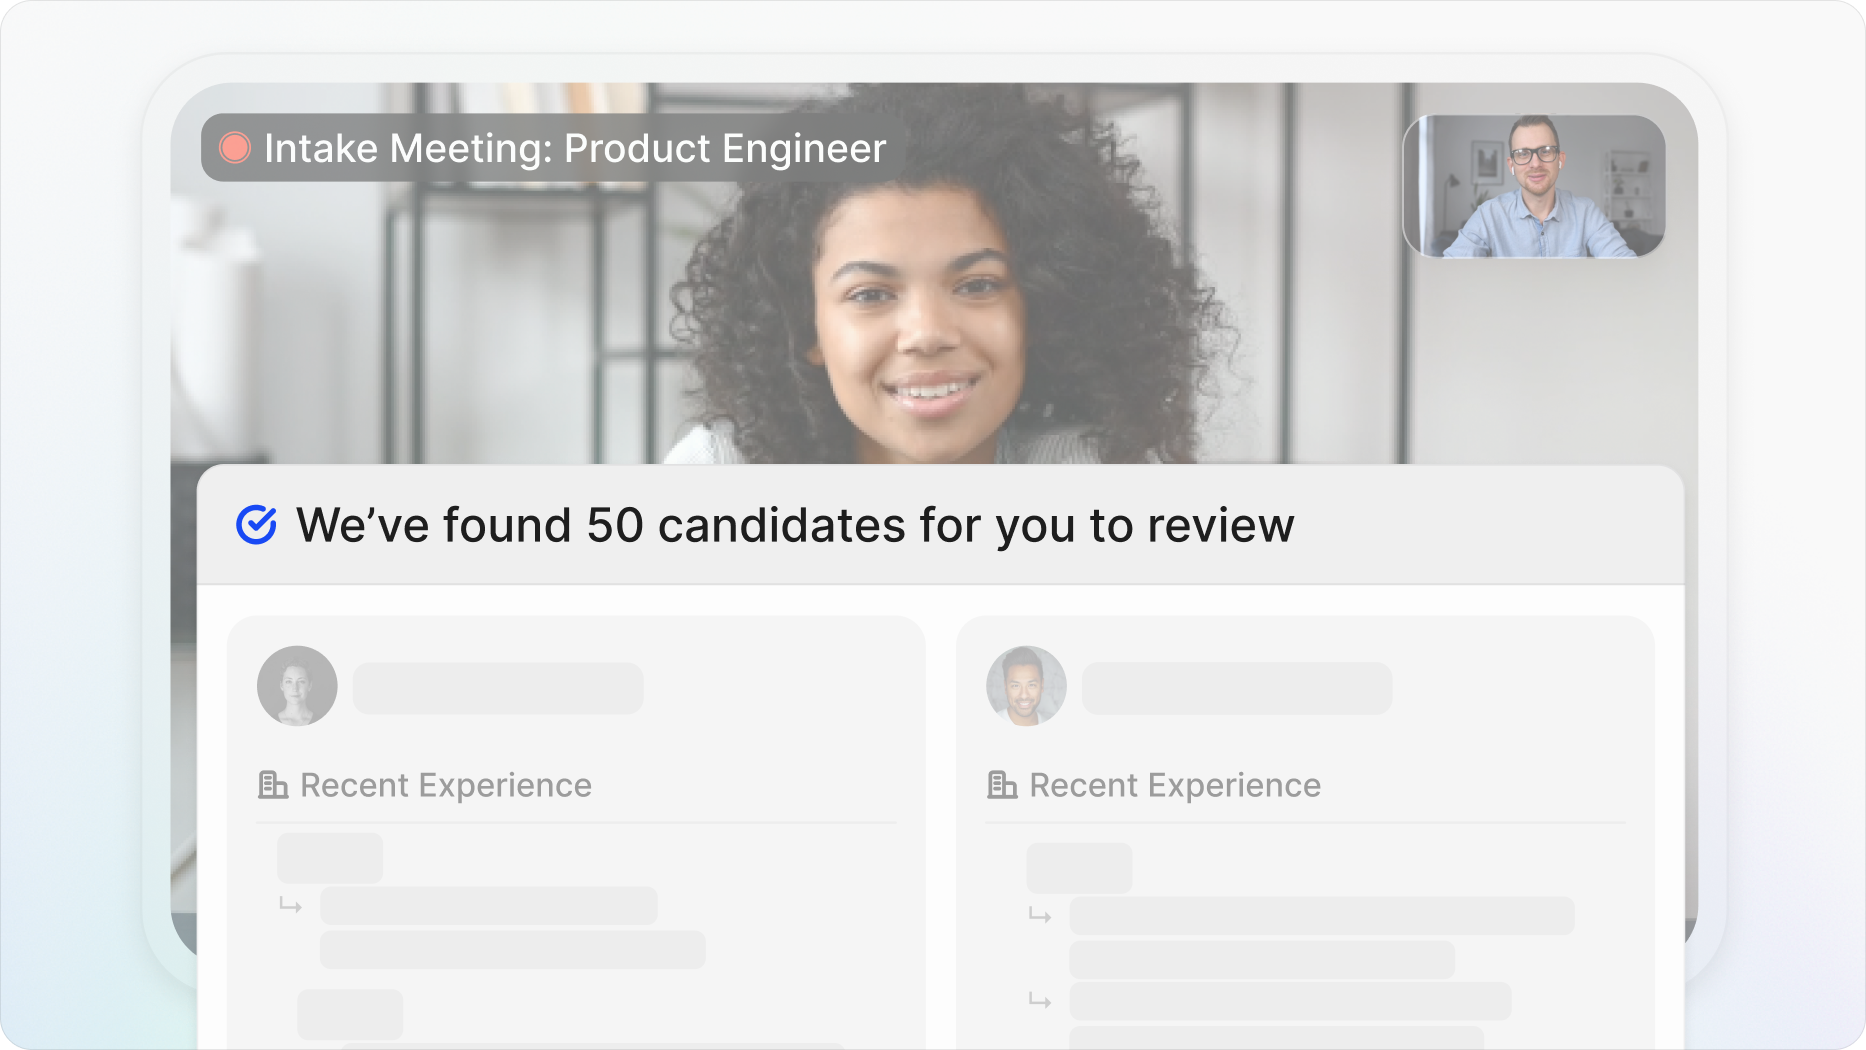Click the second sub-item arrow in the right card
Screen dimensions: 1866x1050
coord(1040,1001)
